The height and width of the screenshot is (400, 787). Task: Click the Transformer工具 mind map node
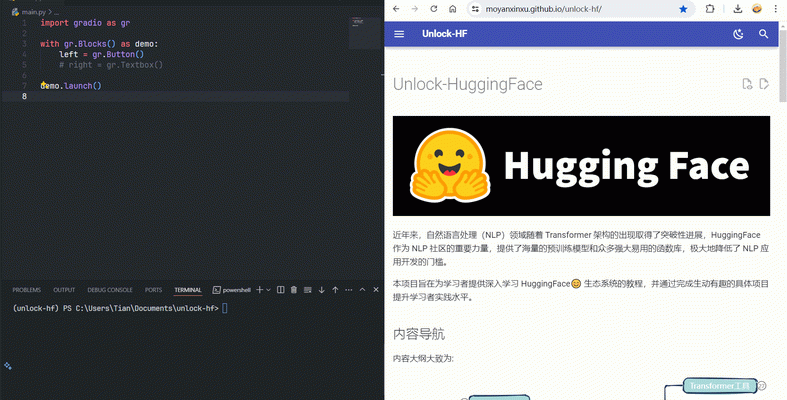pyautogui.click(x=720, y=385)
